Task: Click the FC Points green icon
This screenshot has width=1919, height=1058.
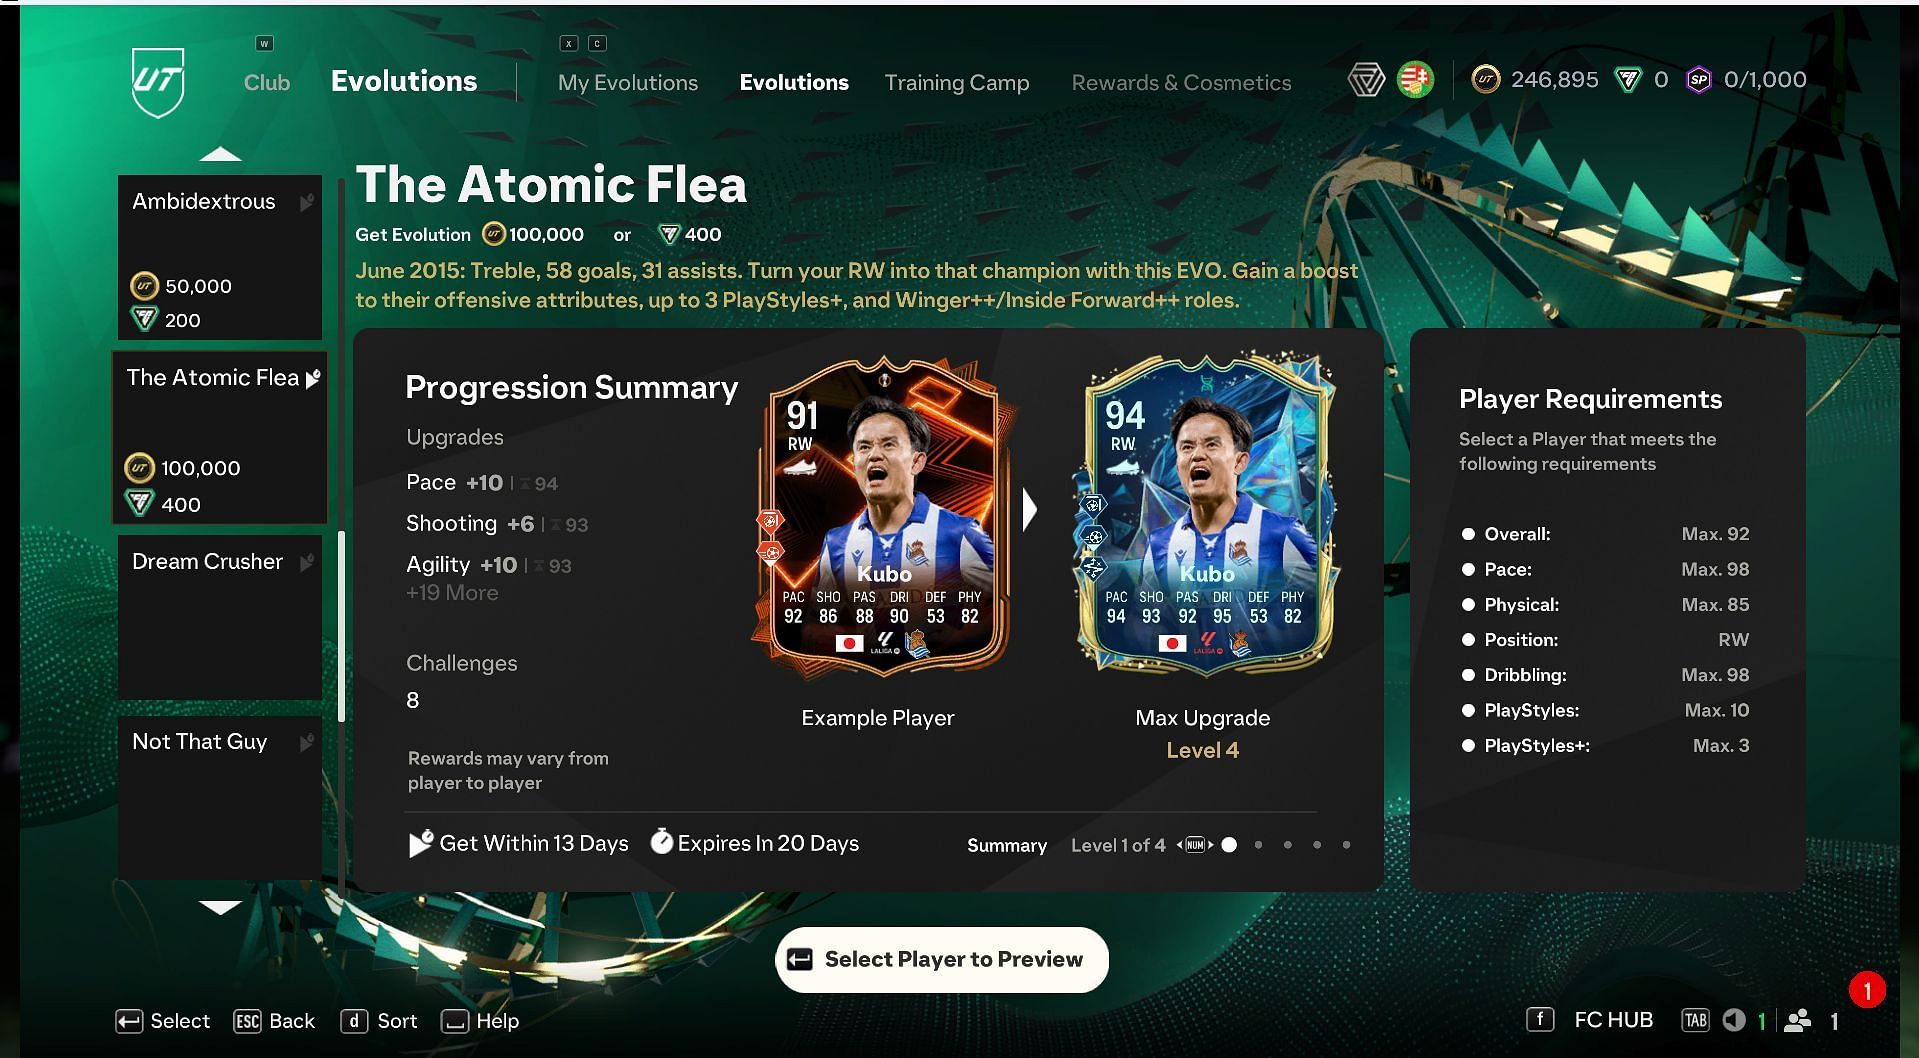Action: pyautogui.click(x=1628, y=80)
